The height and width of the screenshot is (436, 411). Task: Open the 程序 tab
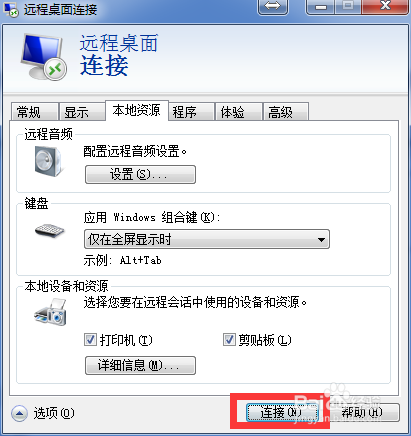click(x=191, y=112)
